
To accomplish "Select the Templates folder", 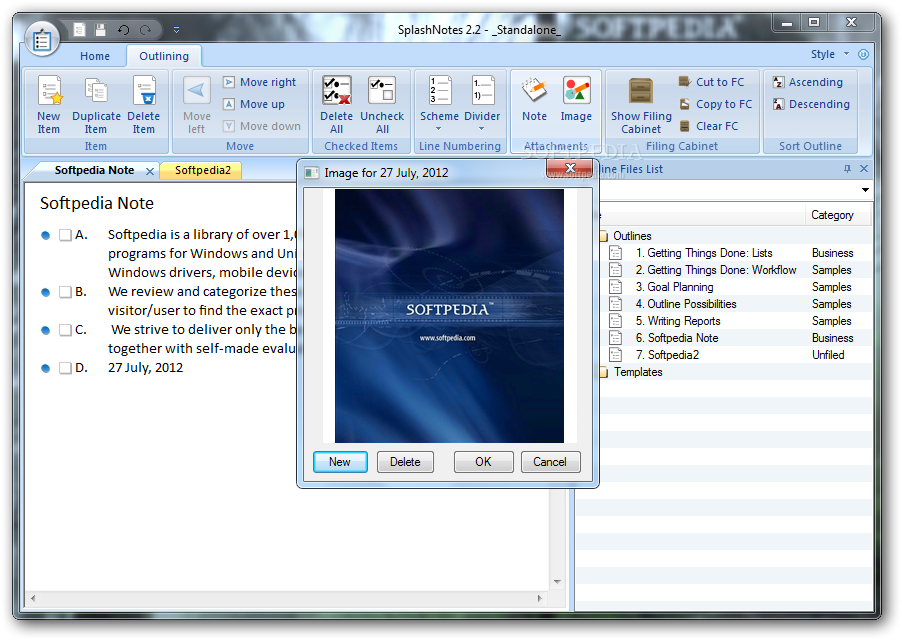I will pyautogui.click(x=638, y=372).
